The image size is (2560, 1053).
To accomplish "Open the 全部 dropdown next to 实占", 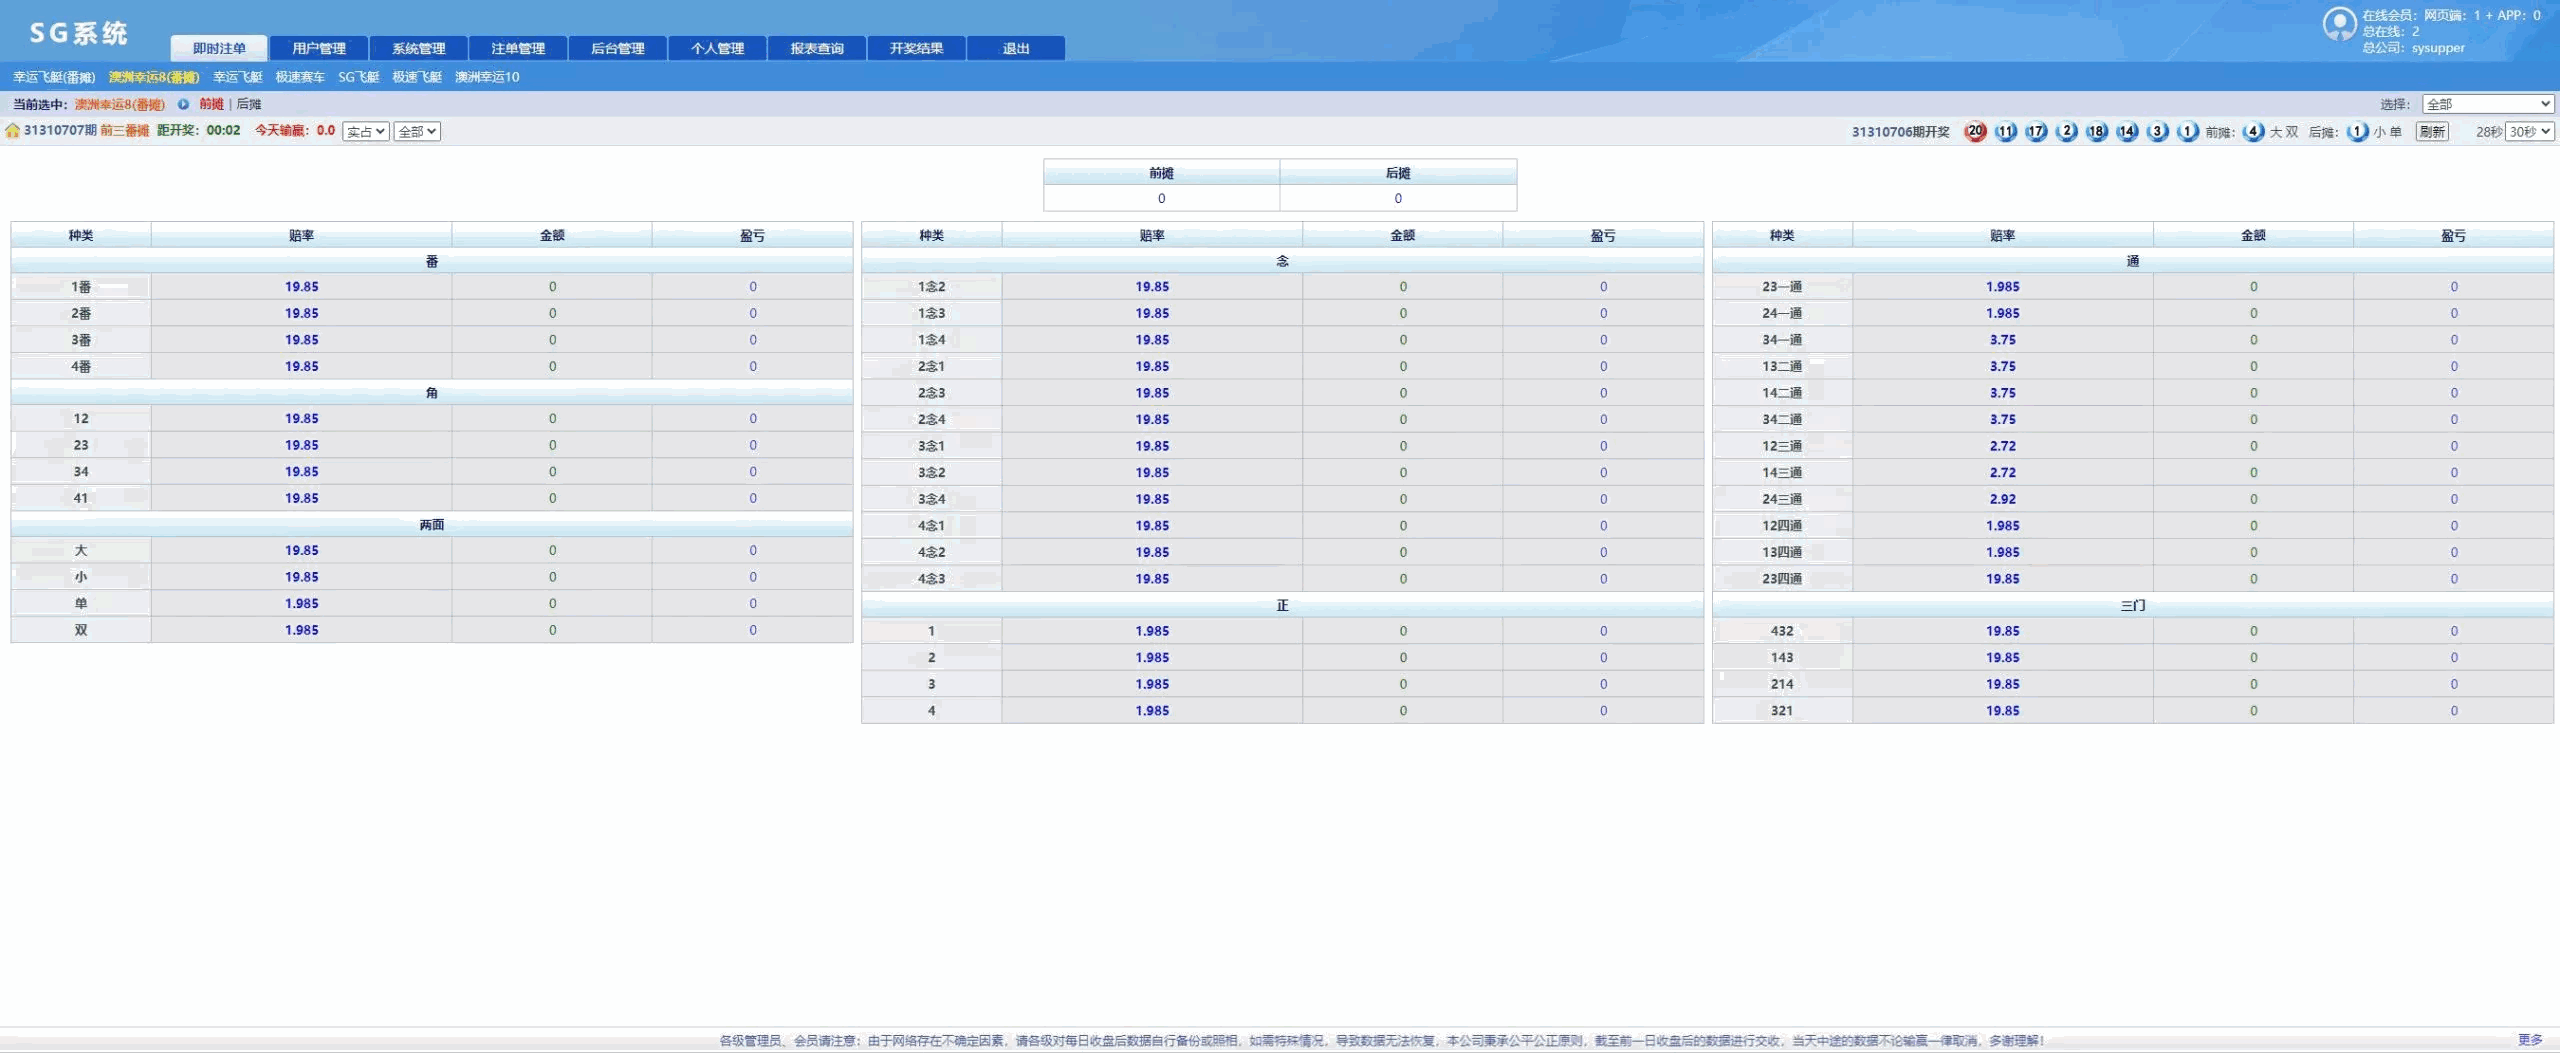I will tap(417, 132).
